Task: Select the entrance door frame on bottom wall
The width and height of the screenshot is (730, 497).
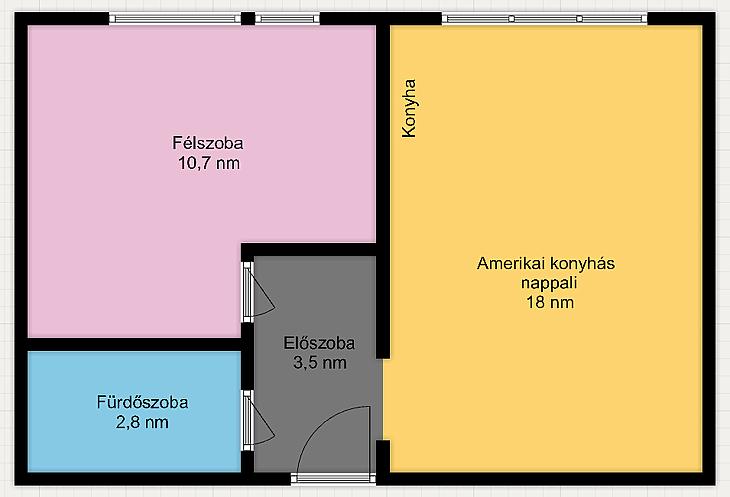Action: tap(333, 479)
